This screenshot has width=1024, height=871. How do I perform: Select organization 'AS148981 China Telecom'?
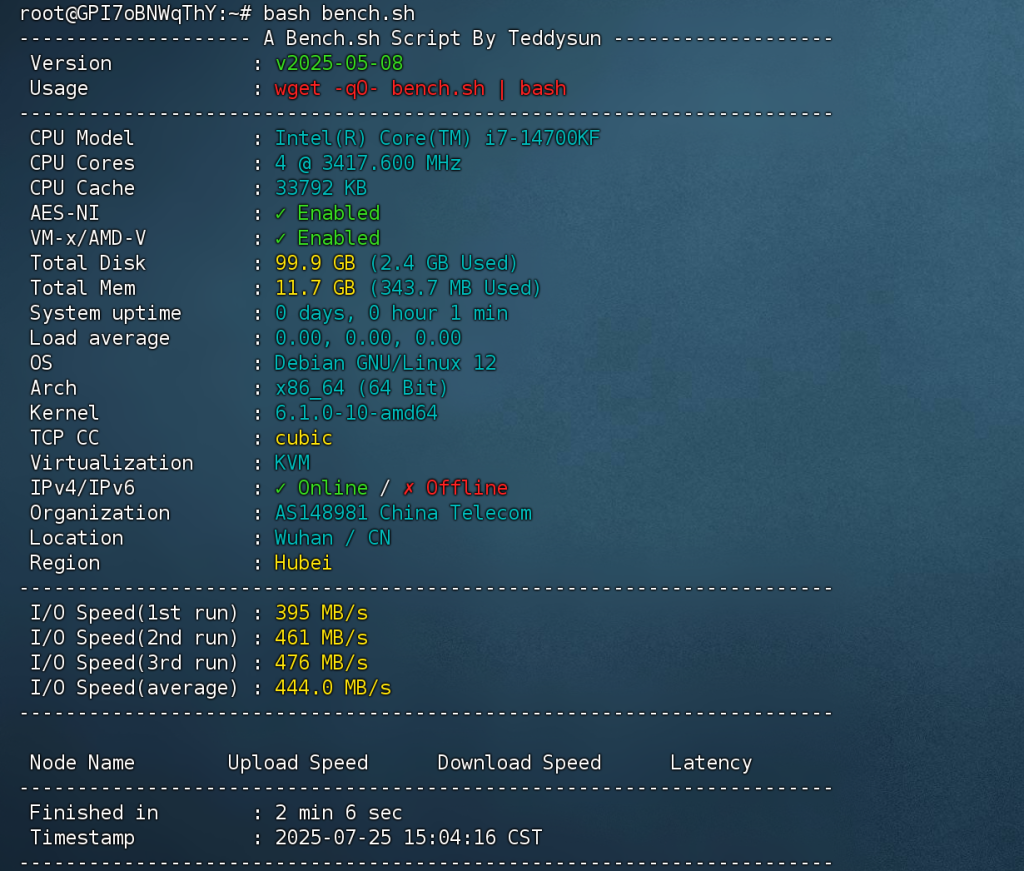404,513
